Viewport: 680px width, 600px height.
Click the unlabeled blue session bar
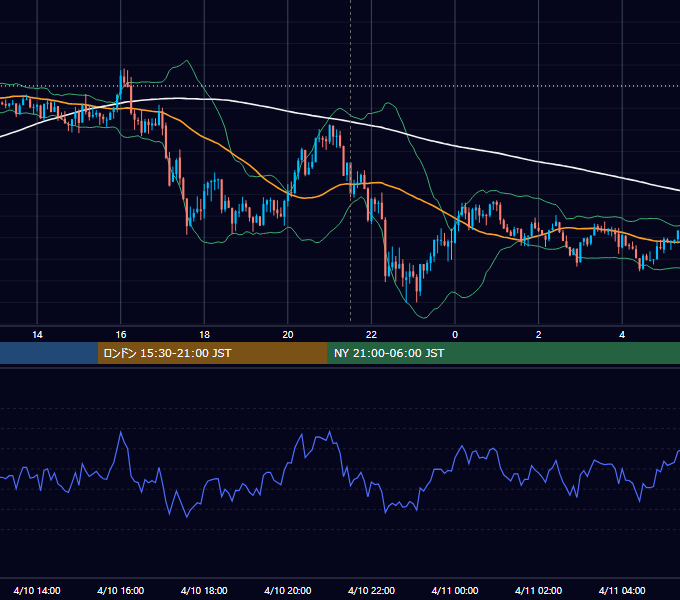[49, 353]
